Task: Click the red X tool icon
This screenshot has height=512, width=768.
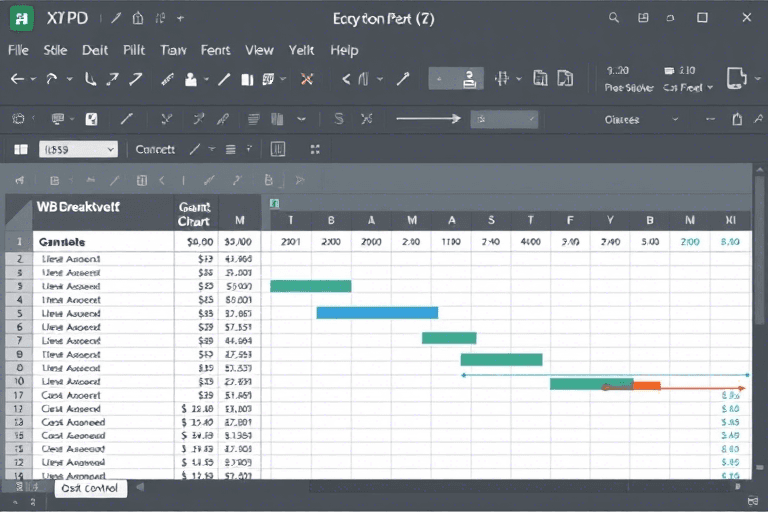Action: pyautogui.click(x=307, y=79)
